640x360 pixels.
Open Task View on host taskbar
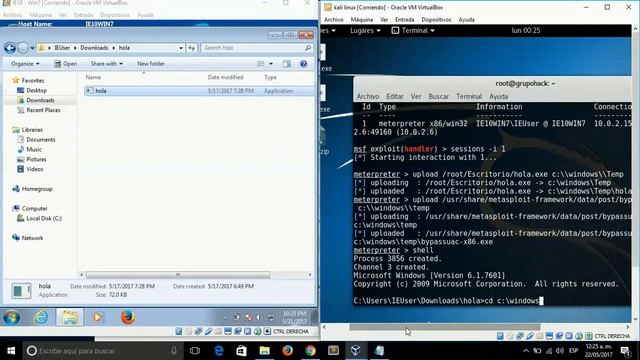[195, 351]
